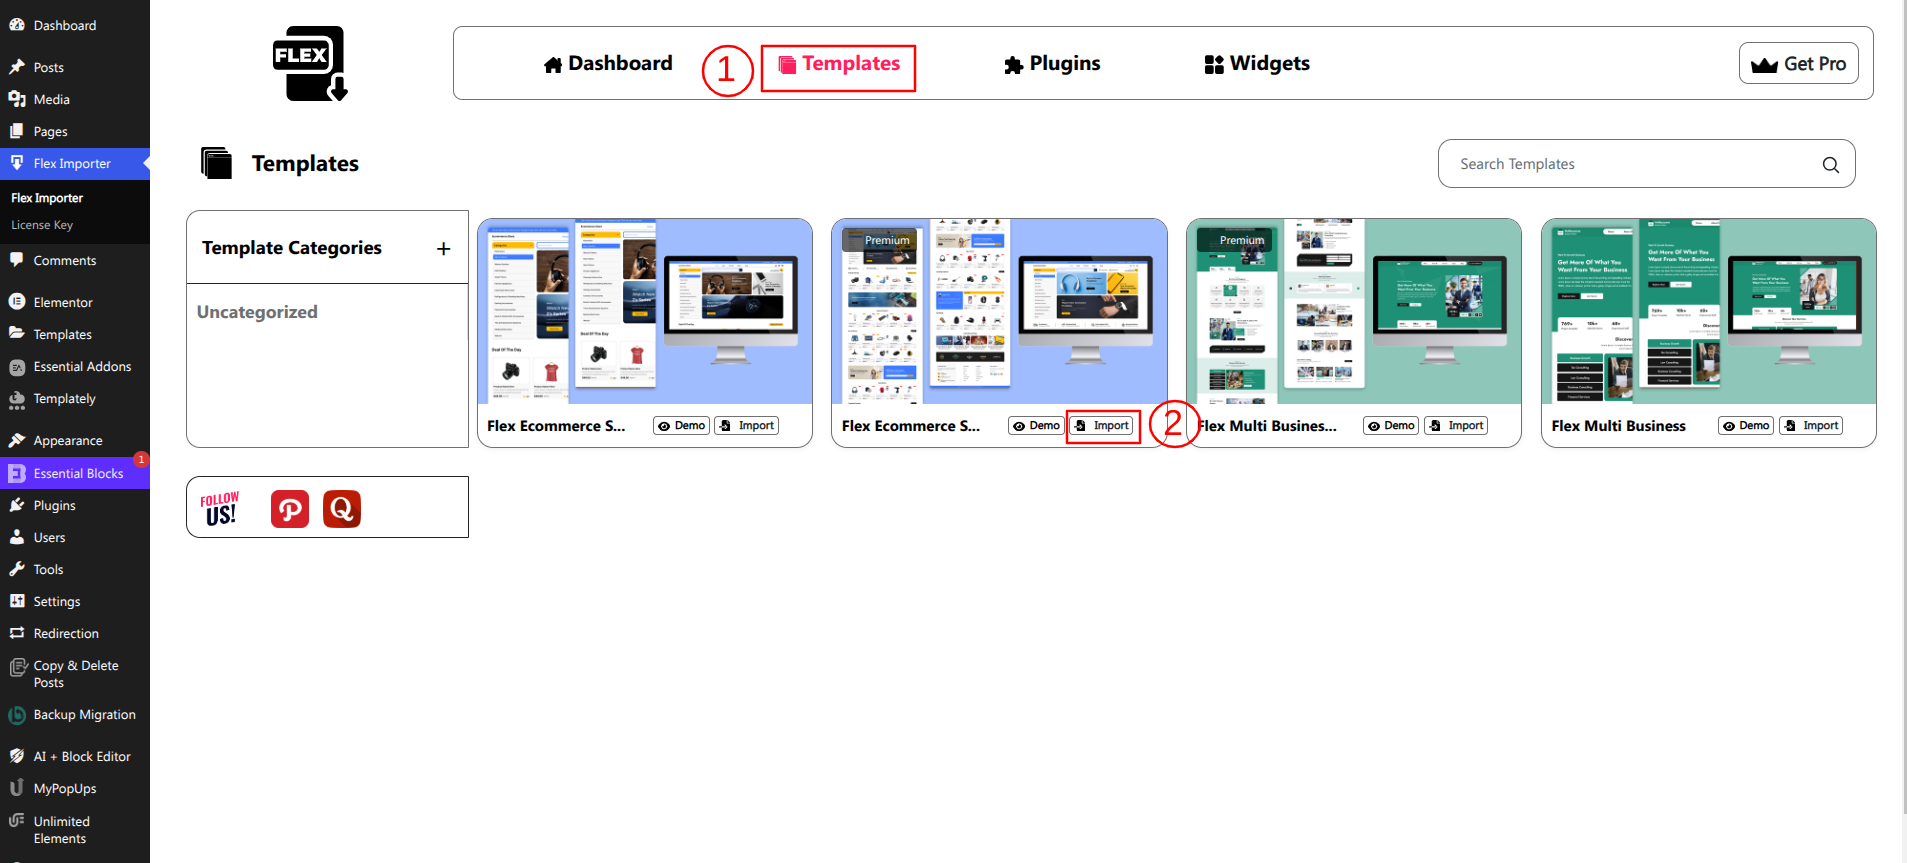Image resolution: width=1907 pixels, height=863 pixels.
Task: Open first Flex Ecommerce template thumbnail
Action: point(645,311)
